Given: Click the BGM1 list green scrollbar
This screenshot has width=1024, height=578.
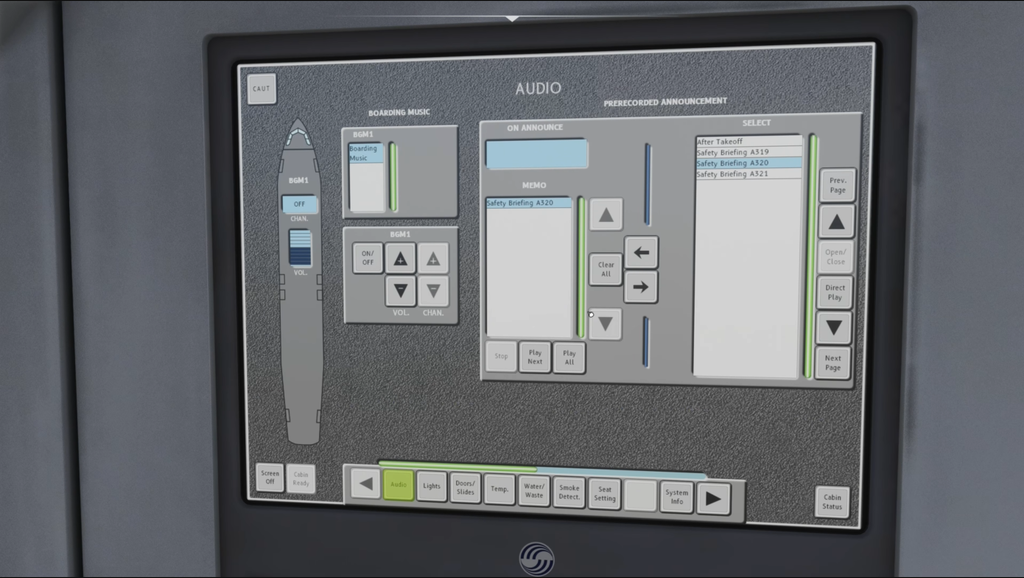Looking at the screenshot, I should click(393, 177).
